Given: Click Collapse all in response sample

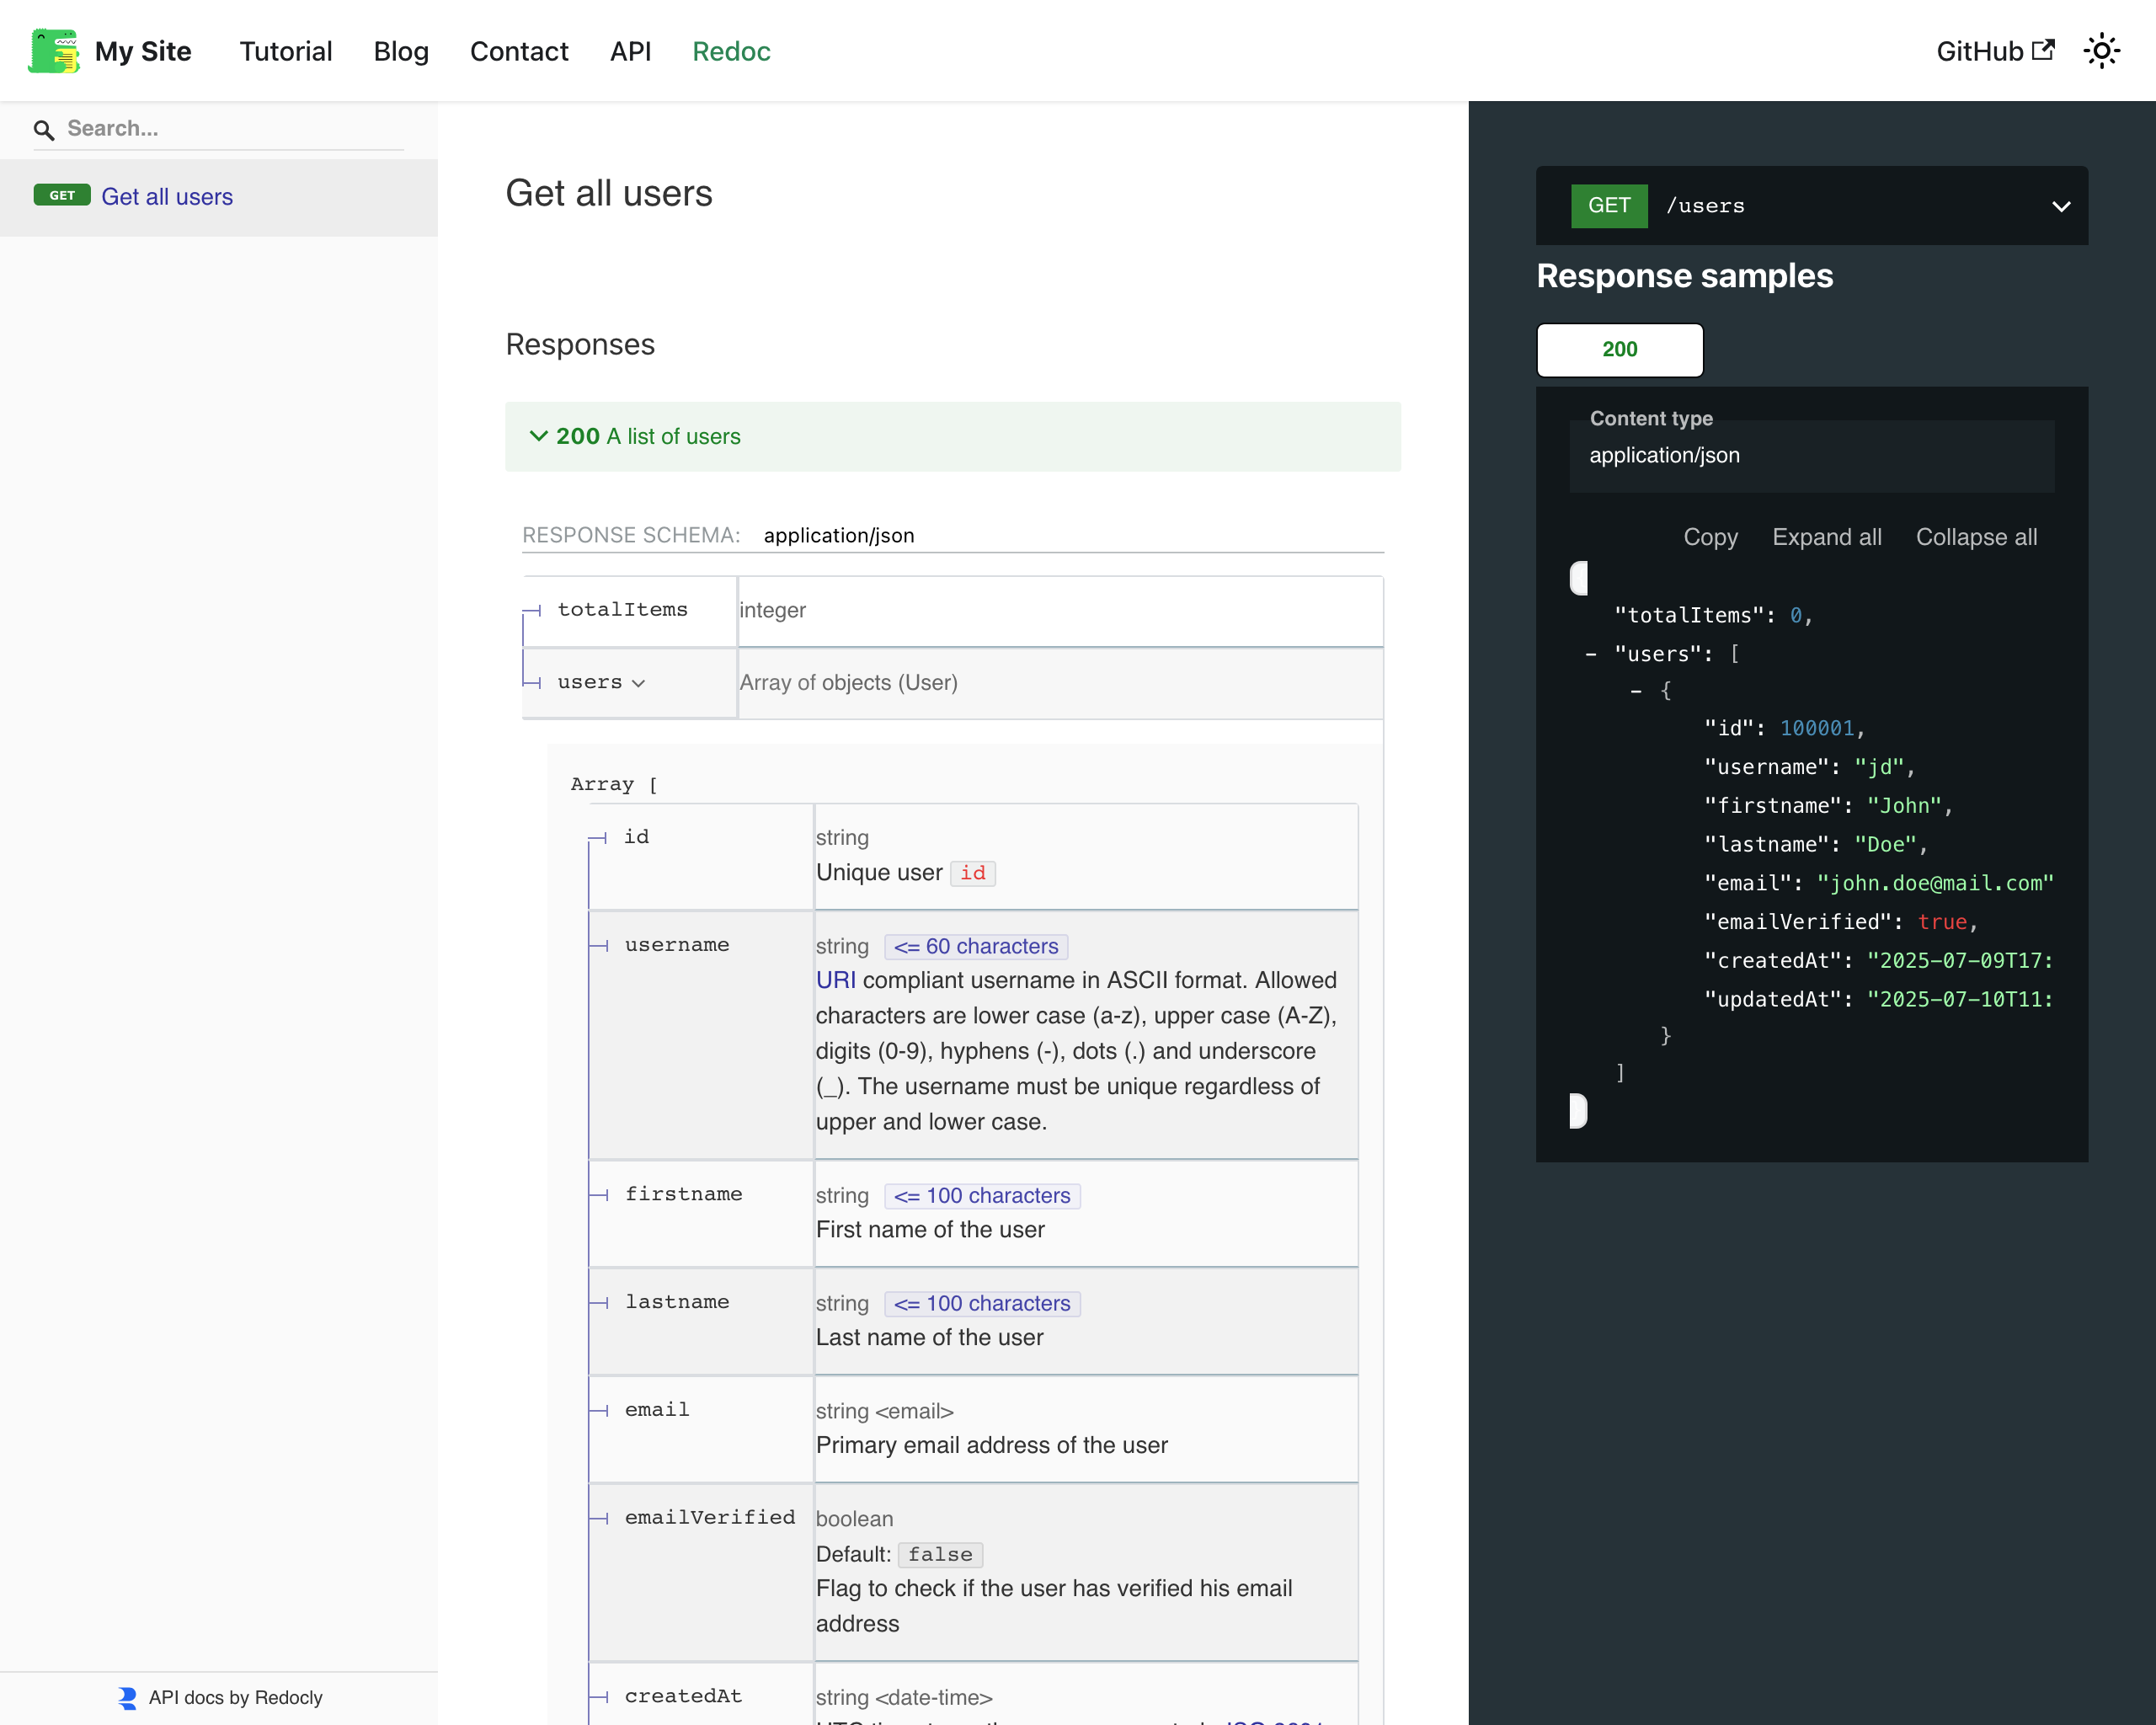Looking at the screenshot, I should [1975, 537].
